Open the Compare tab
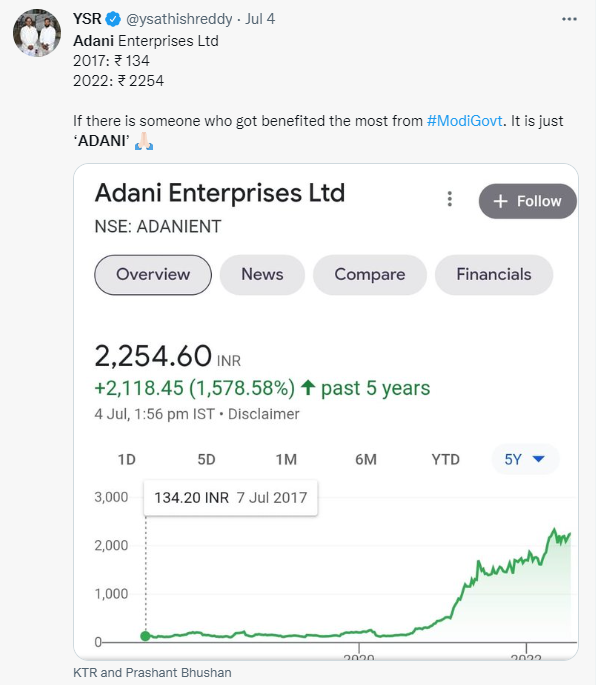This screenshot has width=607, height=685. [x=370, y=275]
